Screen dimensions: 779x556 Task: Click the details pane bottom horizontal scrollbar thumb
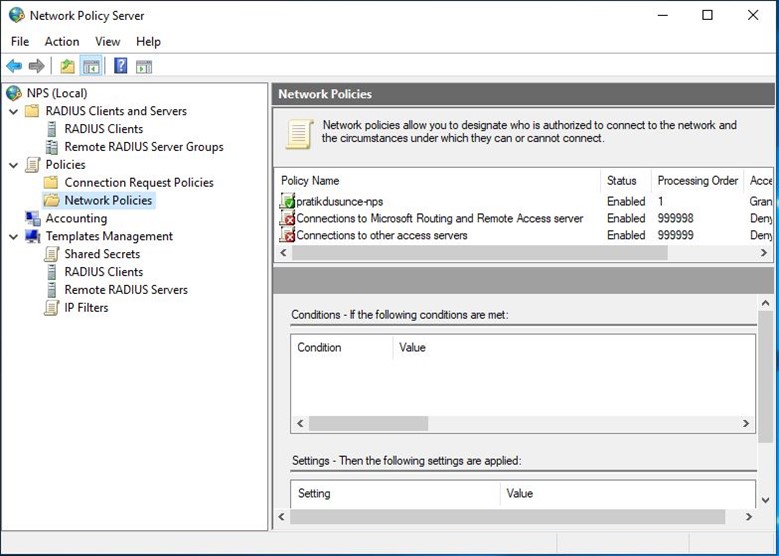507,517
